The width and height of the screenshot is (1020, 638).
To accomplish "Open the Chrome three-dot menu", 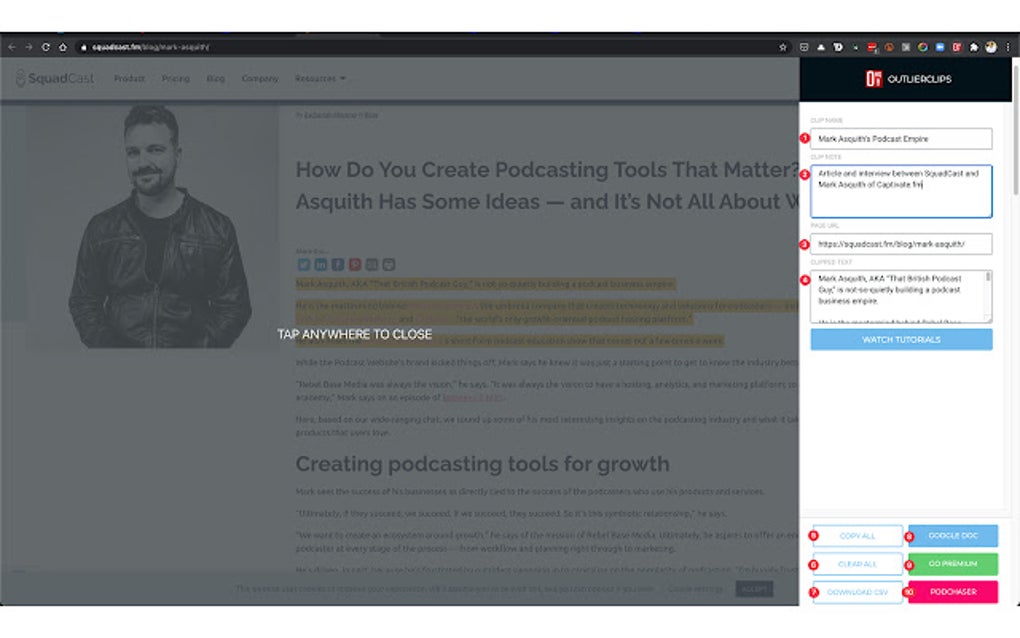I will 1006,46.
